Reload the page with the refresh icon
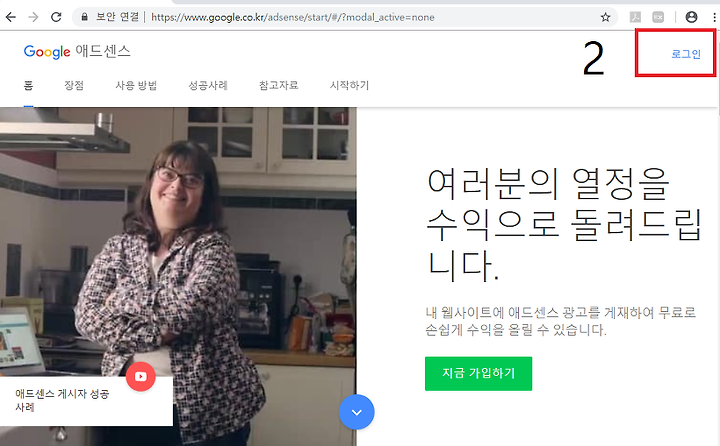720x446 pixels. (56, 17)
